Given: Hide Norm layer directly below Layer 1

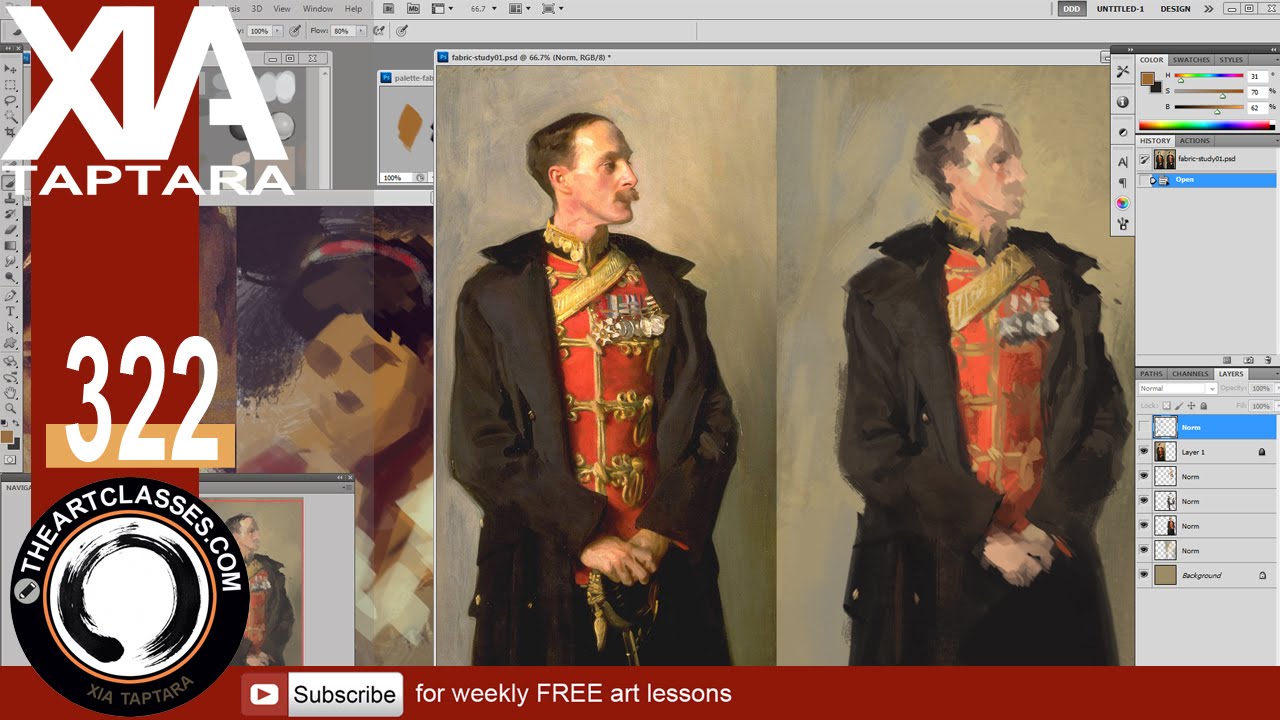Looking at the screenshot, I should [x=1144, y=476].
